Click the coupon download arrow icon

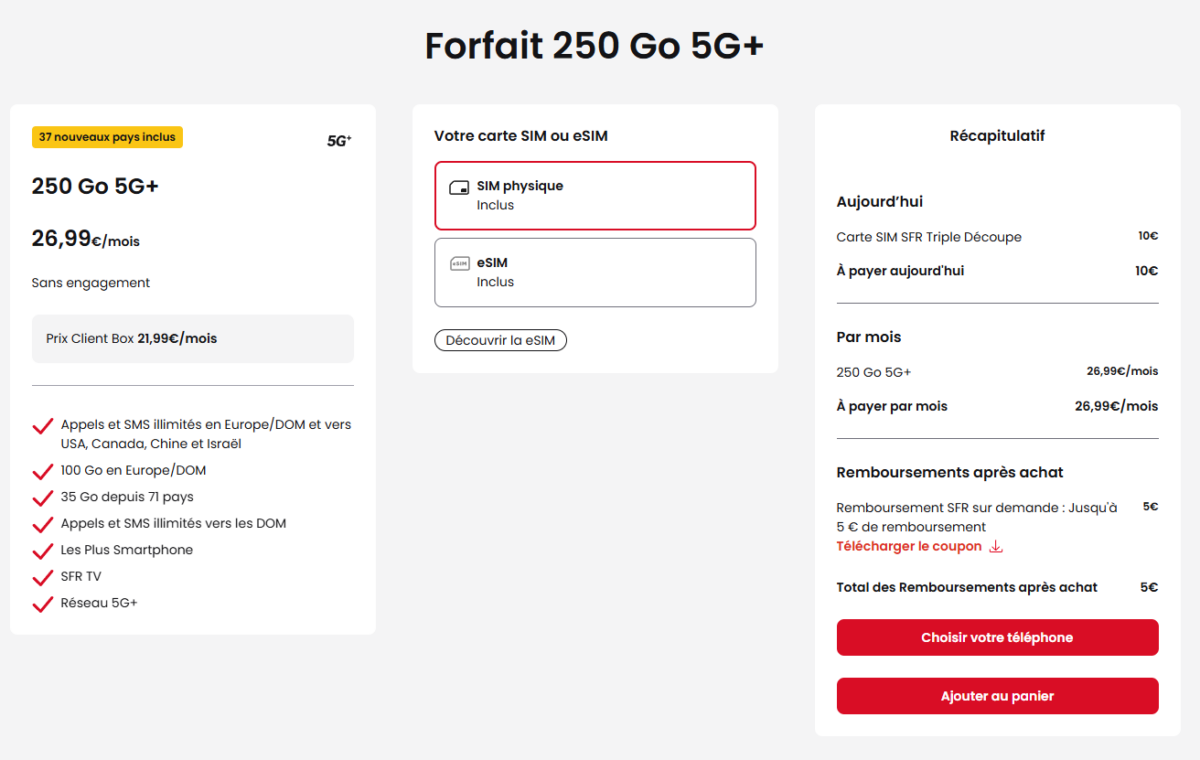(x=995, y=547)
